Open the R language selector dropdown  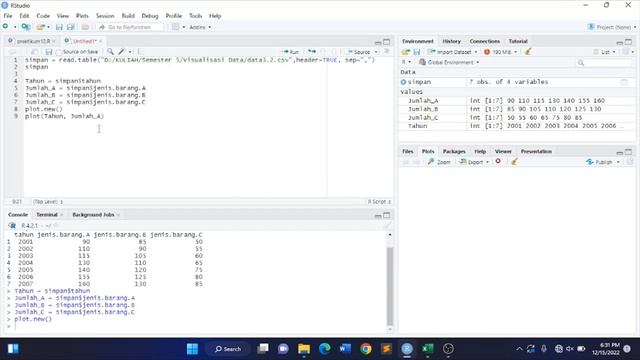(x=406, y=62)
